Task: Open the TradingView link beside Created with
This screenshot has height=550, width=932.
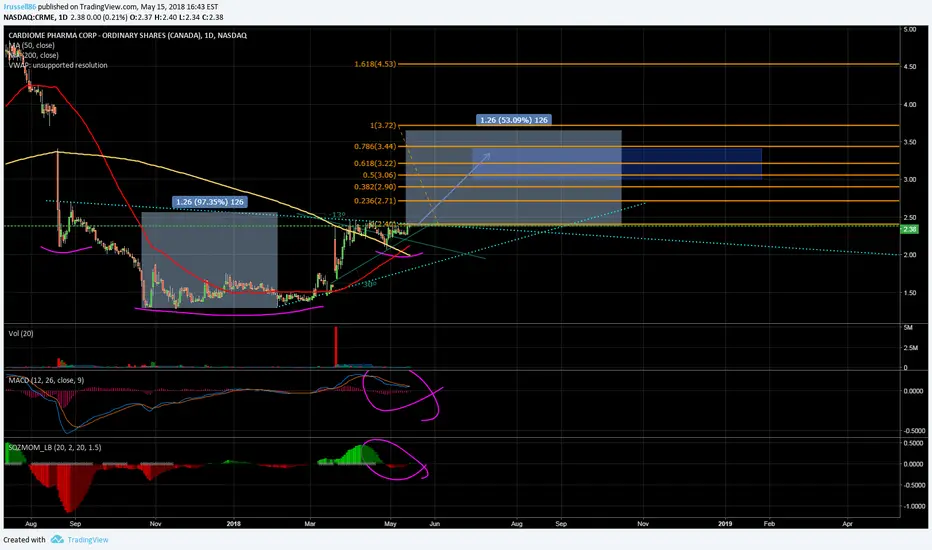Action: click(87, 540)
